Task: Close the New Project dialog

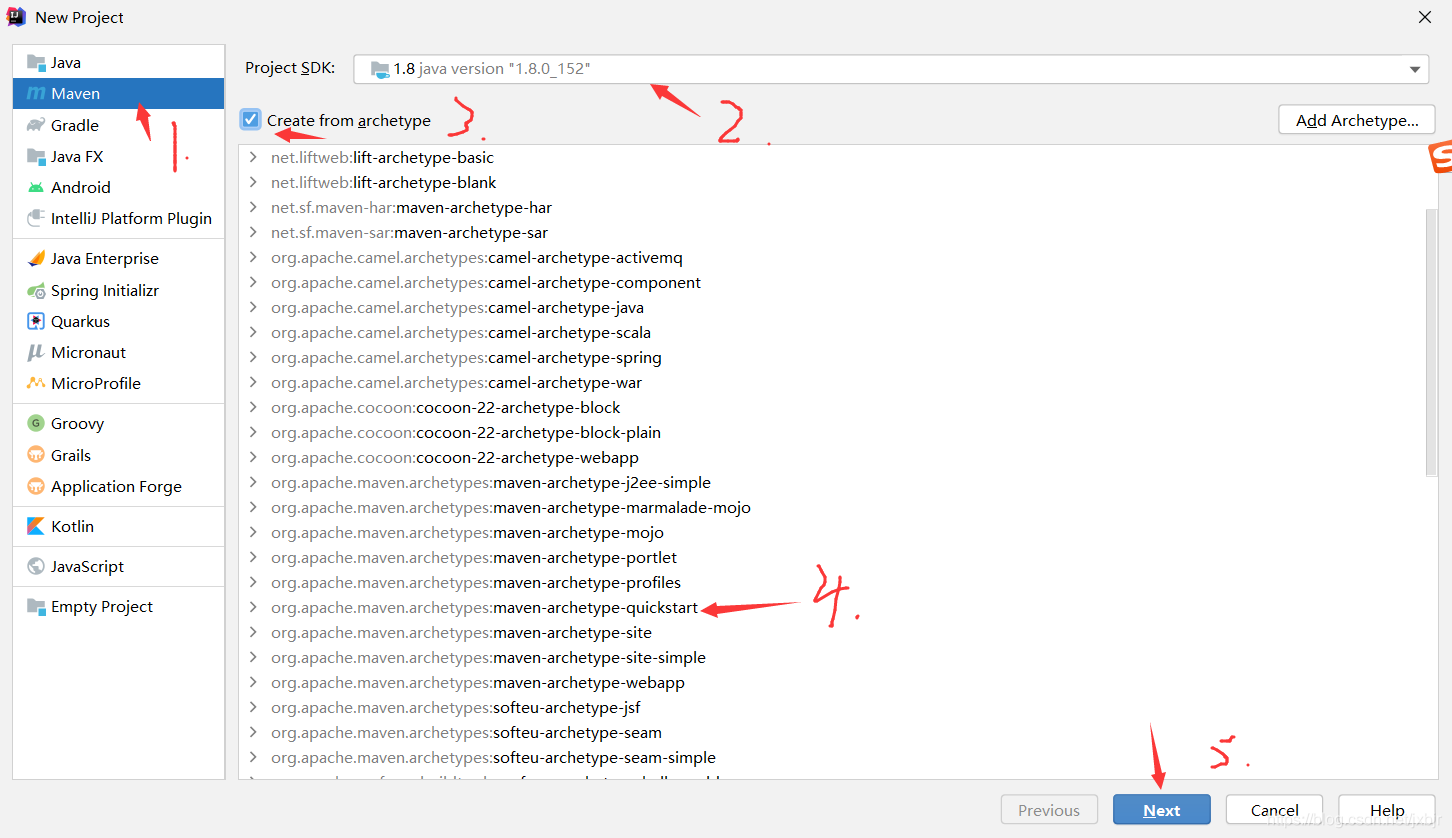Action: 1425,17
